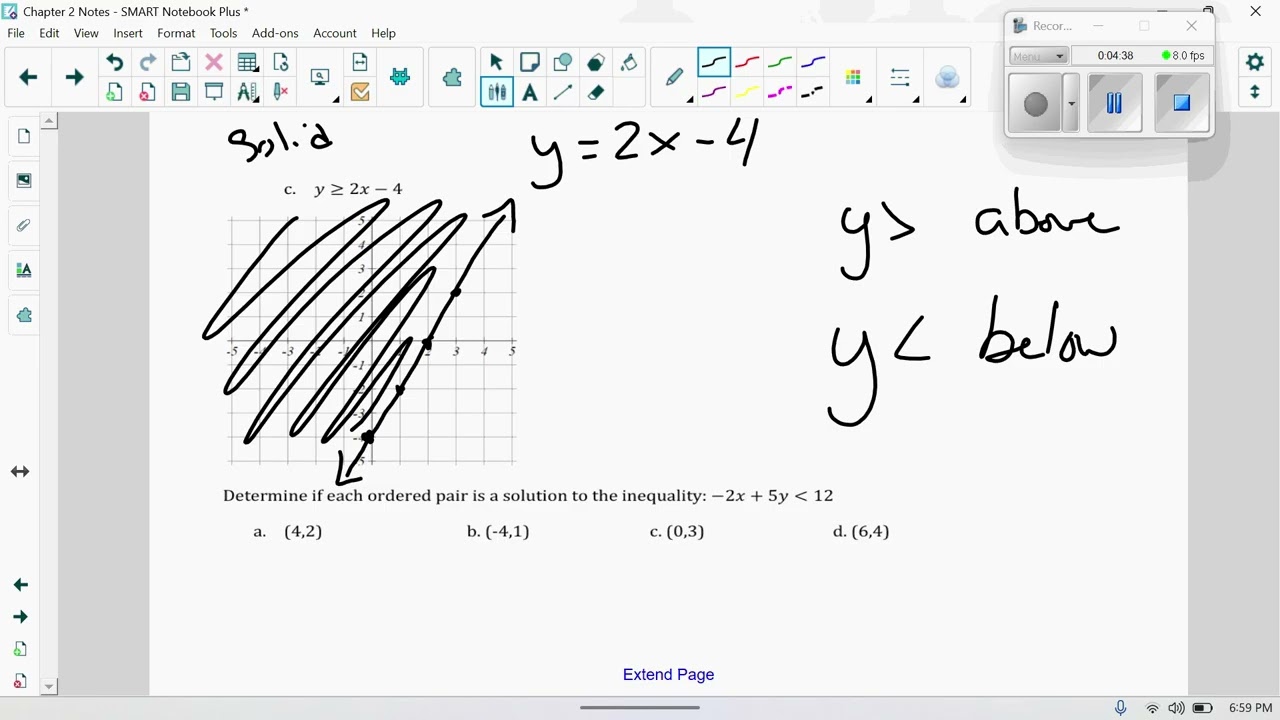Delete the current page icon

pyautogui.click(x=147, y=93)
